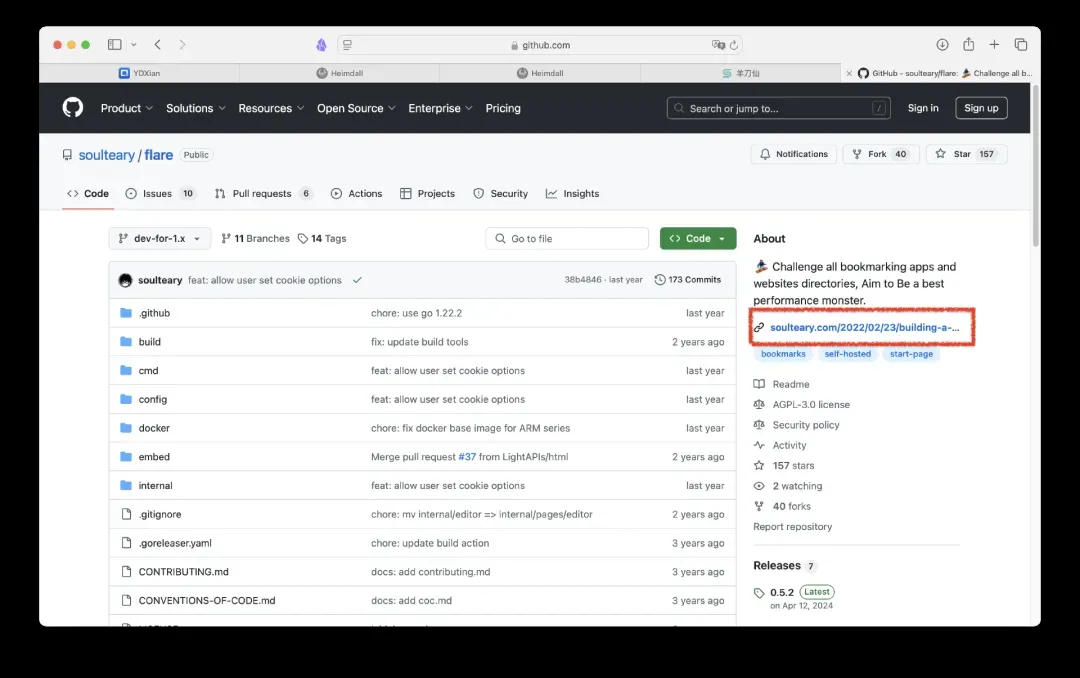Image resolution: width=1080 pixels, height=678 pixels.
Task: Click the green commit status checkmark
Action: tap(357, 280)
